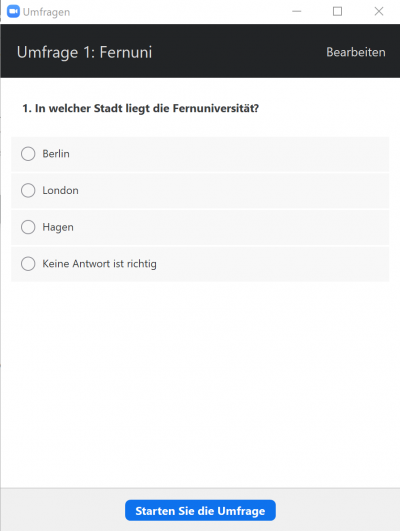Click the 'London' answer label text
This screenshot has height=531, width=400.
(x=60, y=190)
